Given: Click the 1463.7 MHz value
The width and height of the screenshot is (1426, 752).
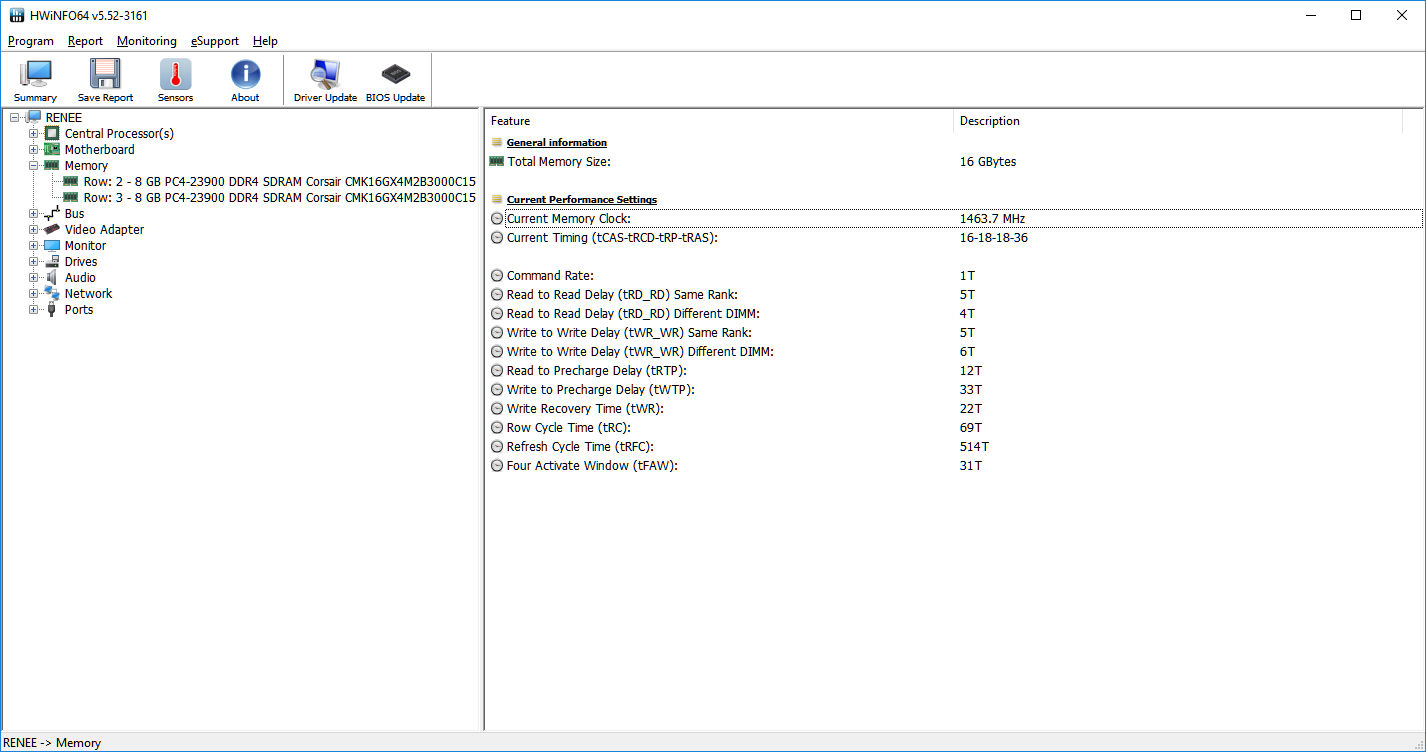Looking at the screenshot, I should click(x=992, y=218).
